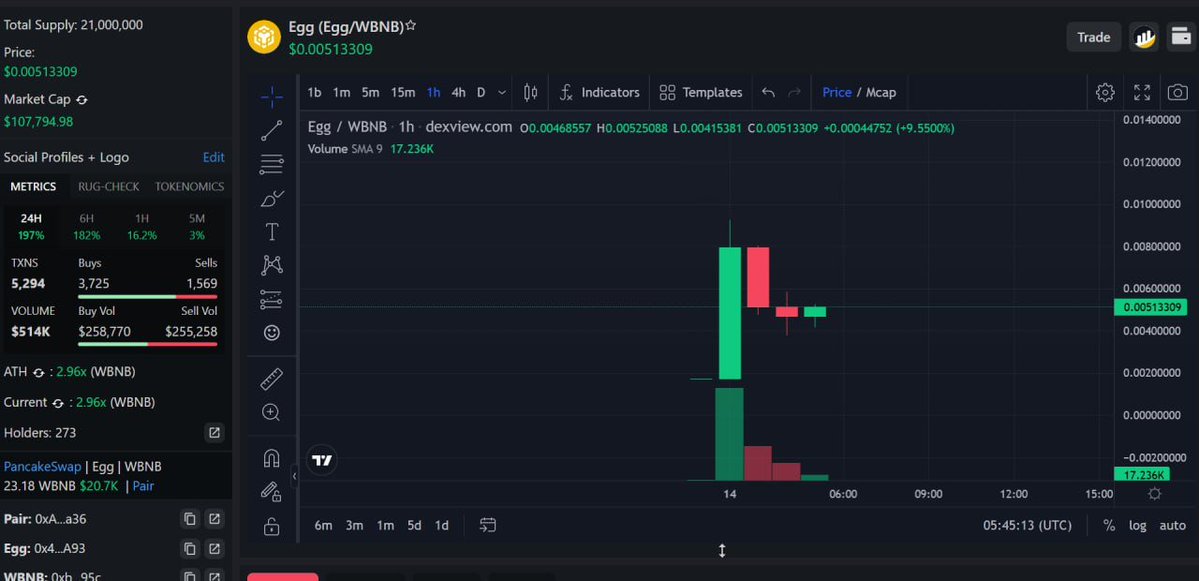Select the 15m chart interval

(403, 93)
